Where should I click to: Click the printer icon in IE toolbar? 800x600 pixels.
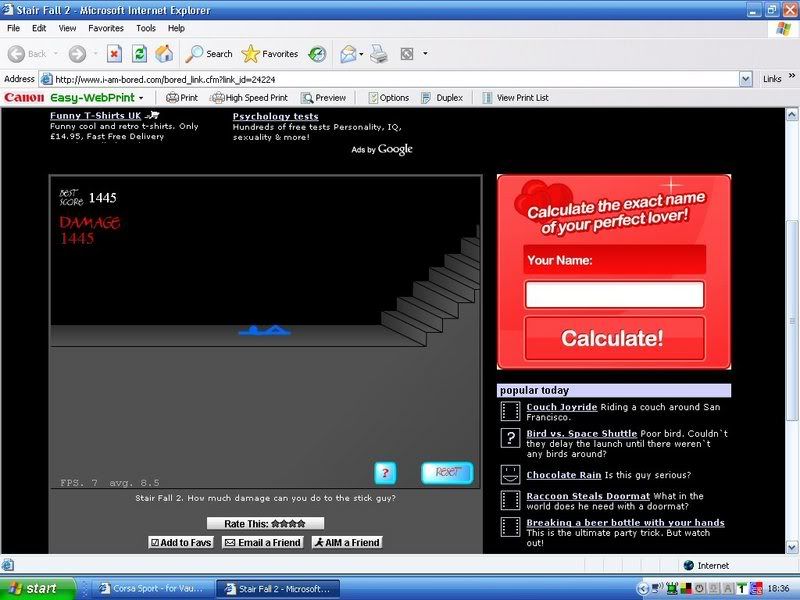tap(379, 54)
